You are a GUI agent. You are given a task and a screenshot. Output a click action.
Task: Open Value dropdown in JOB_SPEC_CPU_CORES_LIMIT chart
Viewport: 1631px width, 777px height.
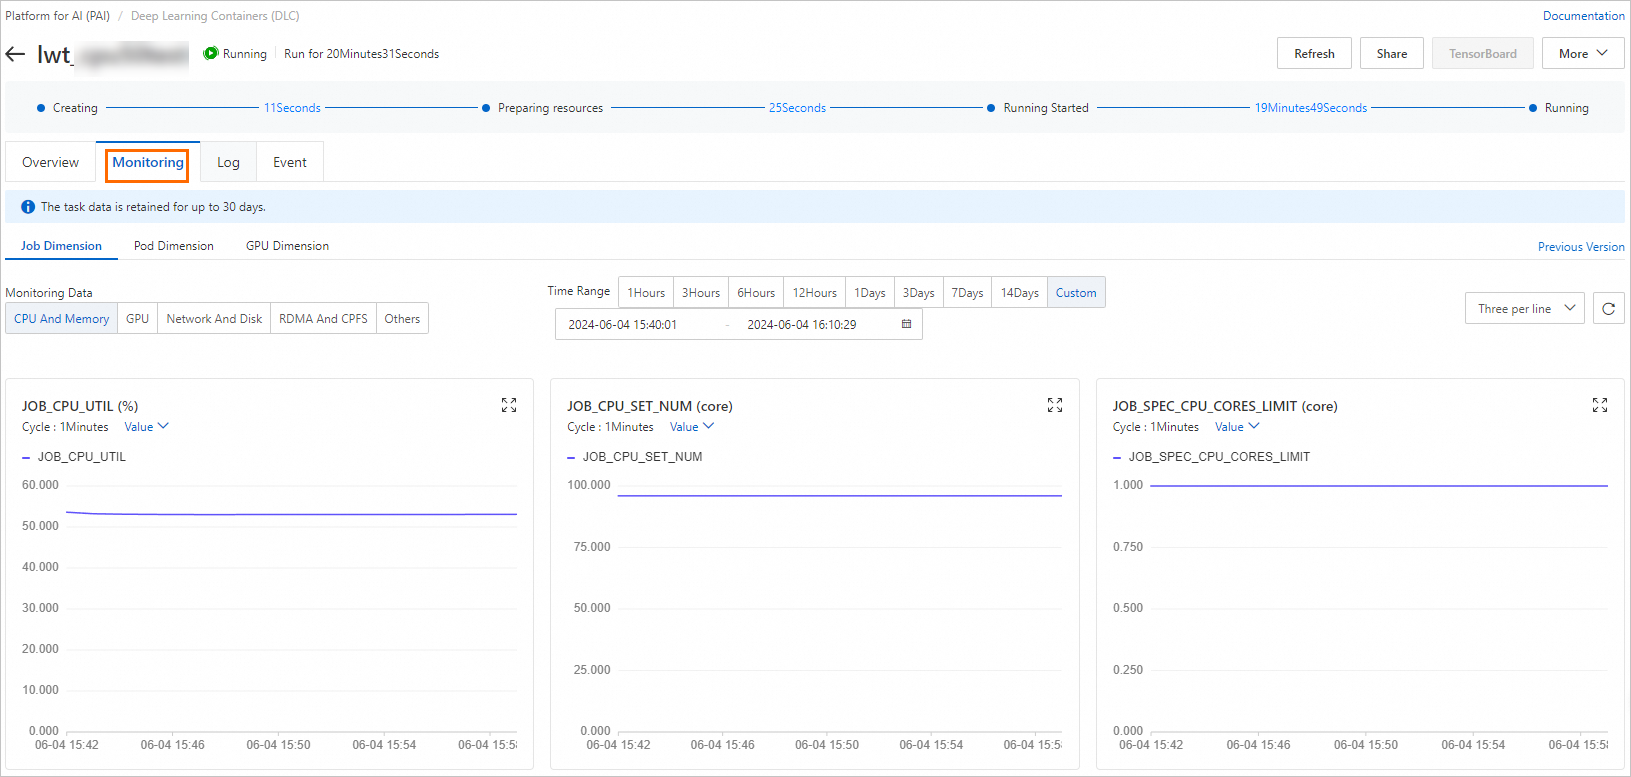click(1237, 427)
